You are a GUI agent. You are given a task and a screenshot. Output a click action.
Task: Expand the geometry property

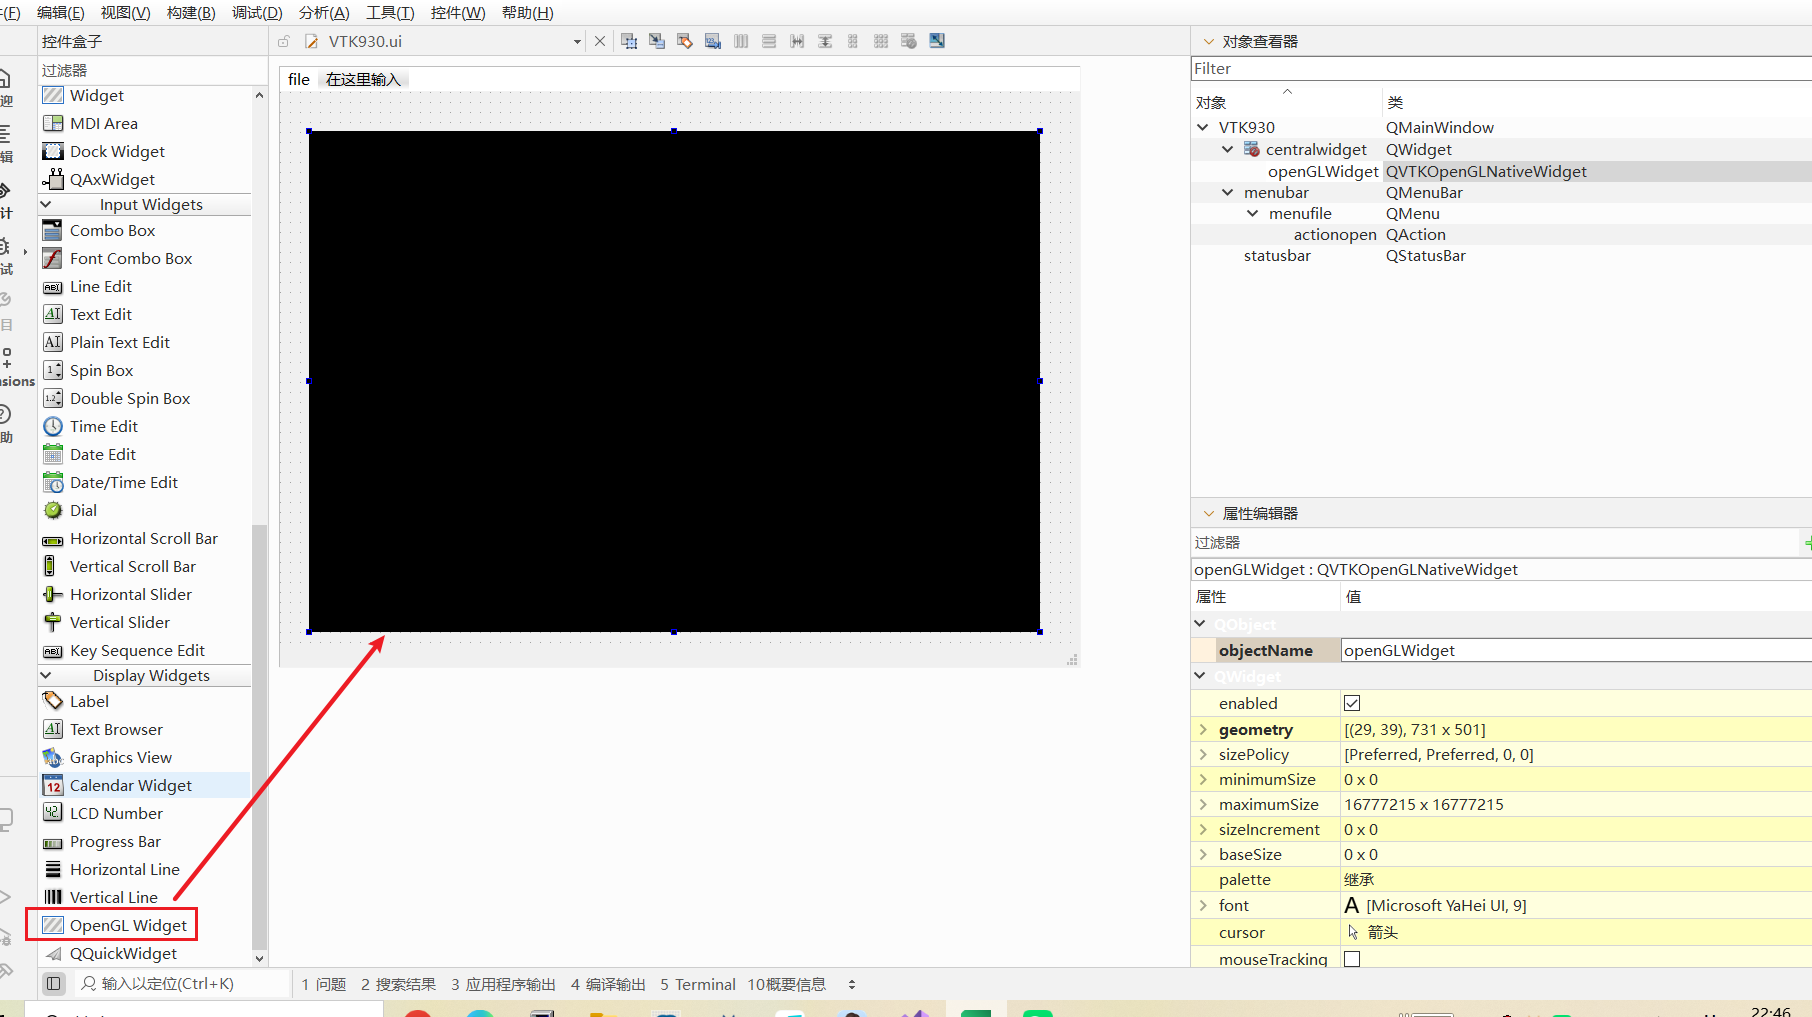point(1203,729)
